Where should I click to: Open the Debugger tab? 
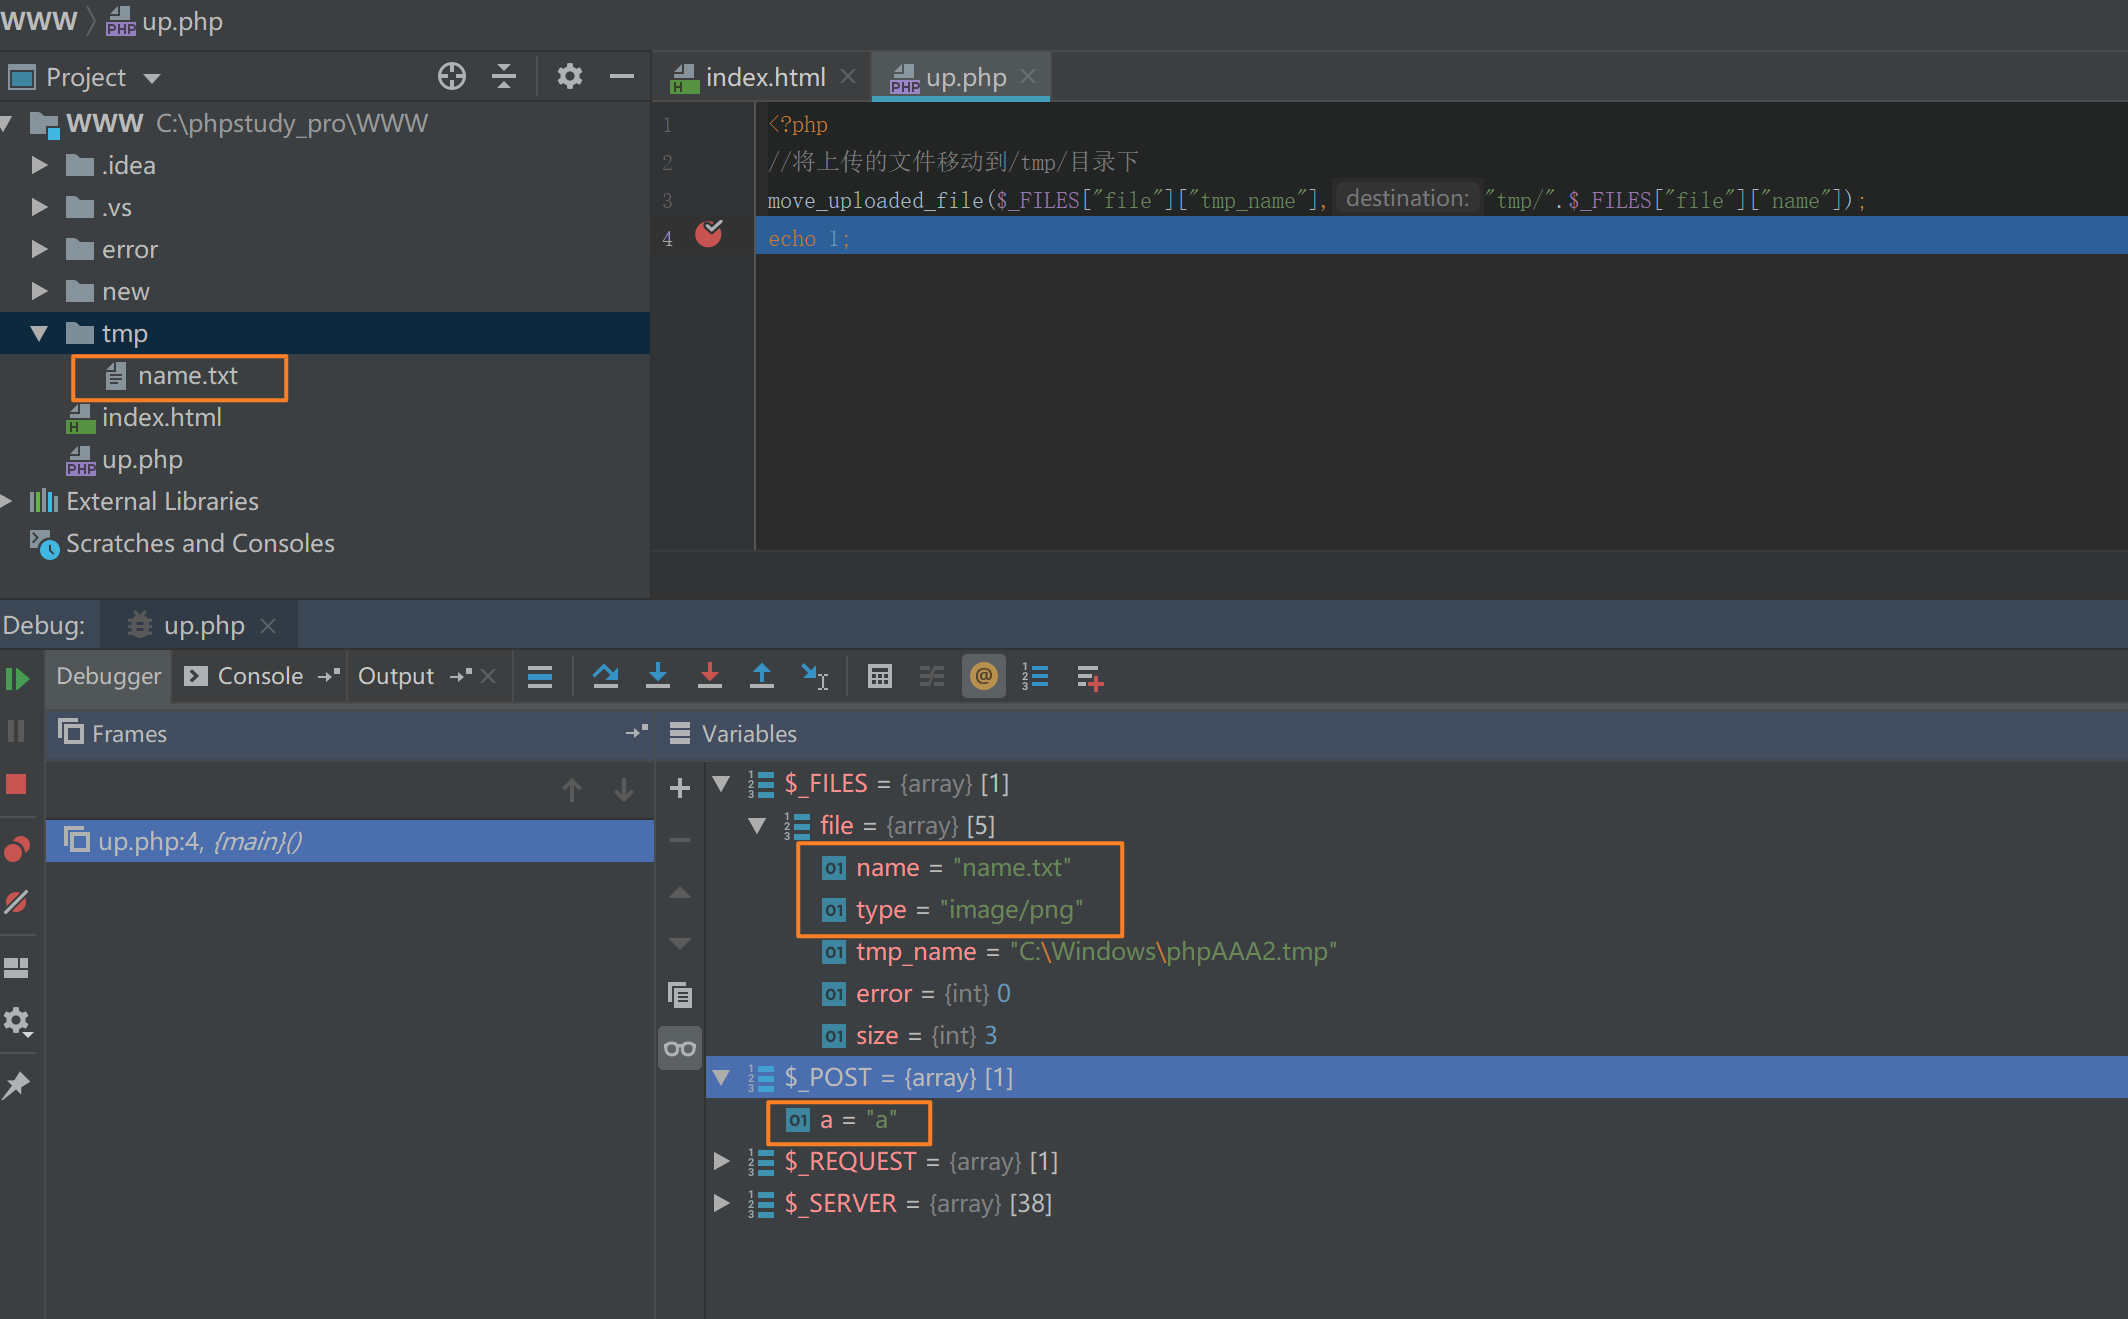[x=108, y=677]
